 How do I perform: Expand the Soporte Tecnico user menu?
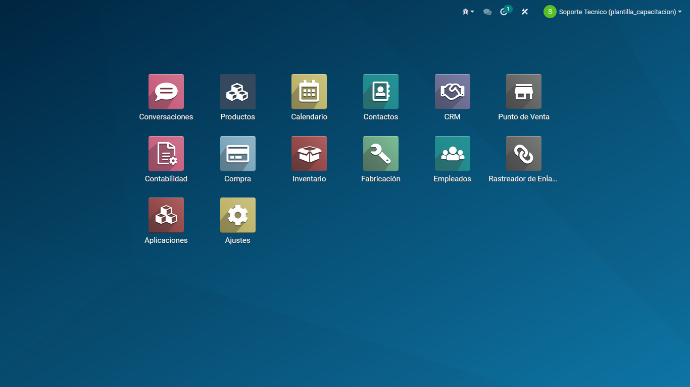point(613,12)
